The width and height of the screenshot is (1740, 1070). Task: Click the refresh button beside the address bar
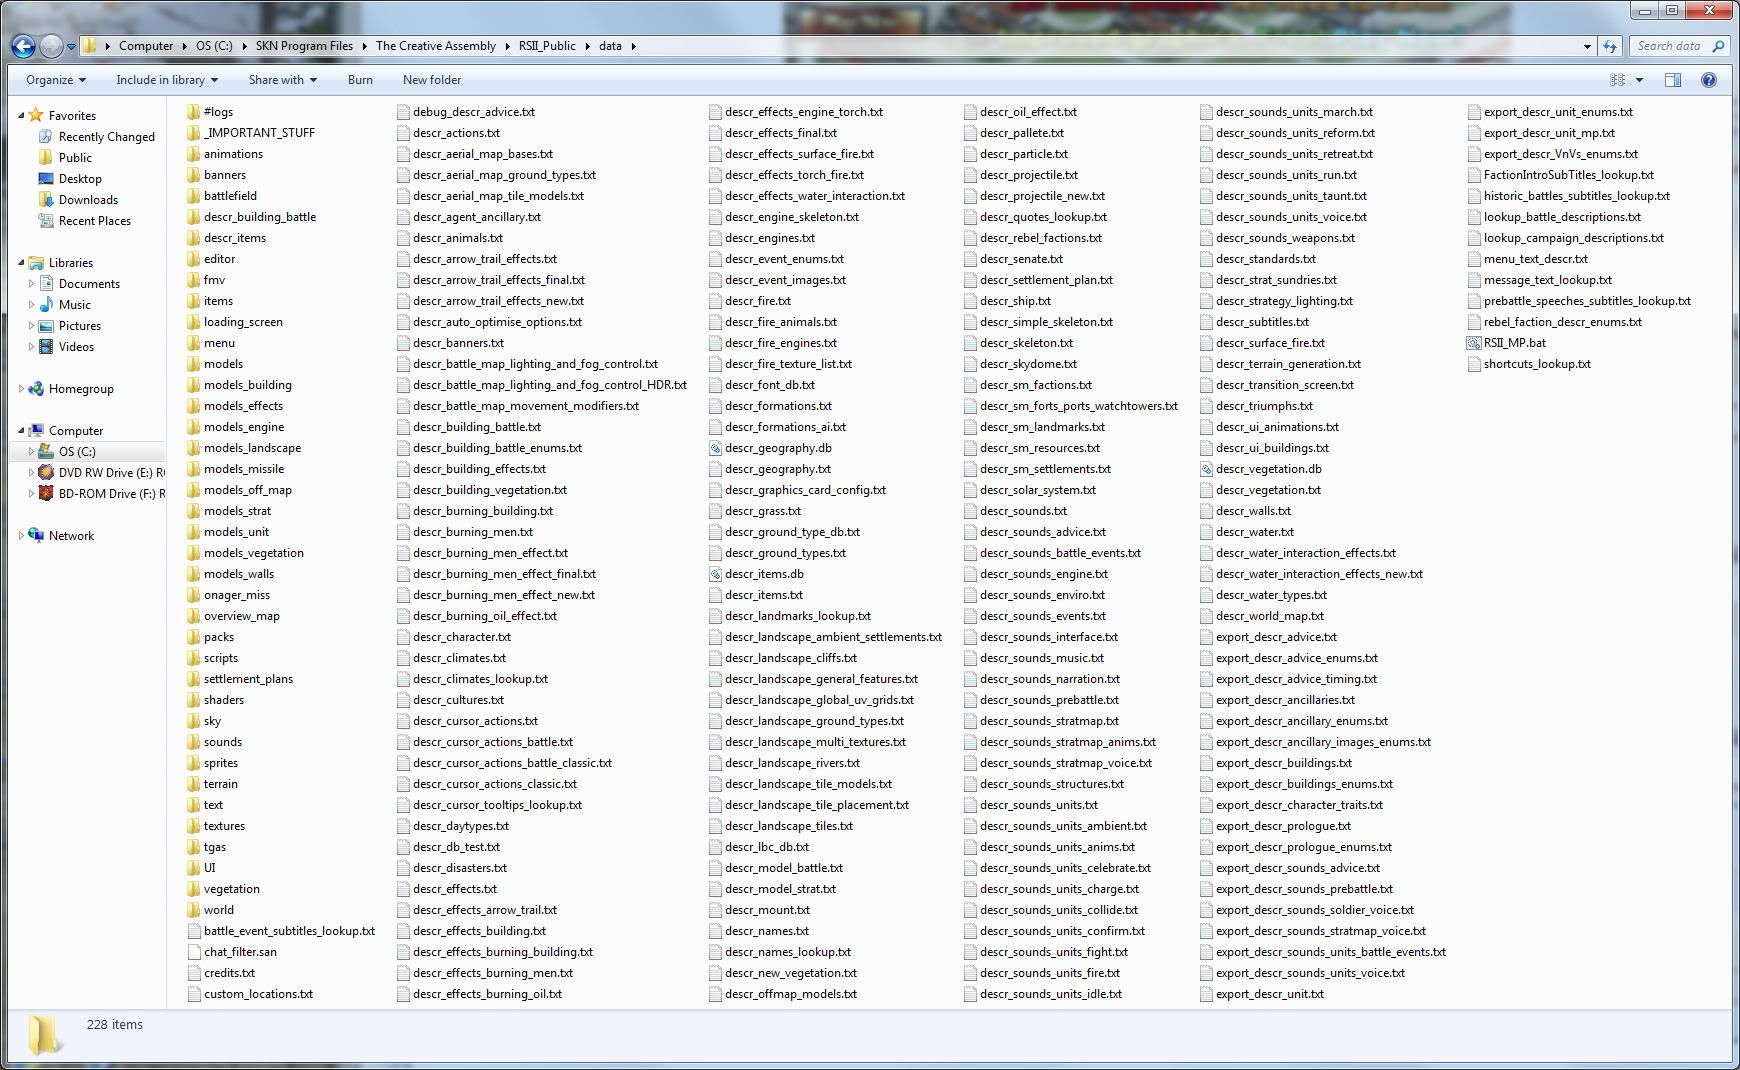tap(1609, 46)
